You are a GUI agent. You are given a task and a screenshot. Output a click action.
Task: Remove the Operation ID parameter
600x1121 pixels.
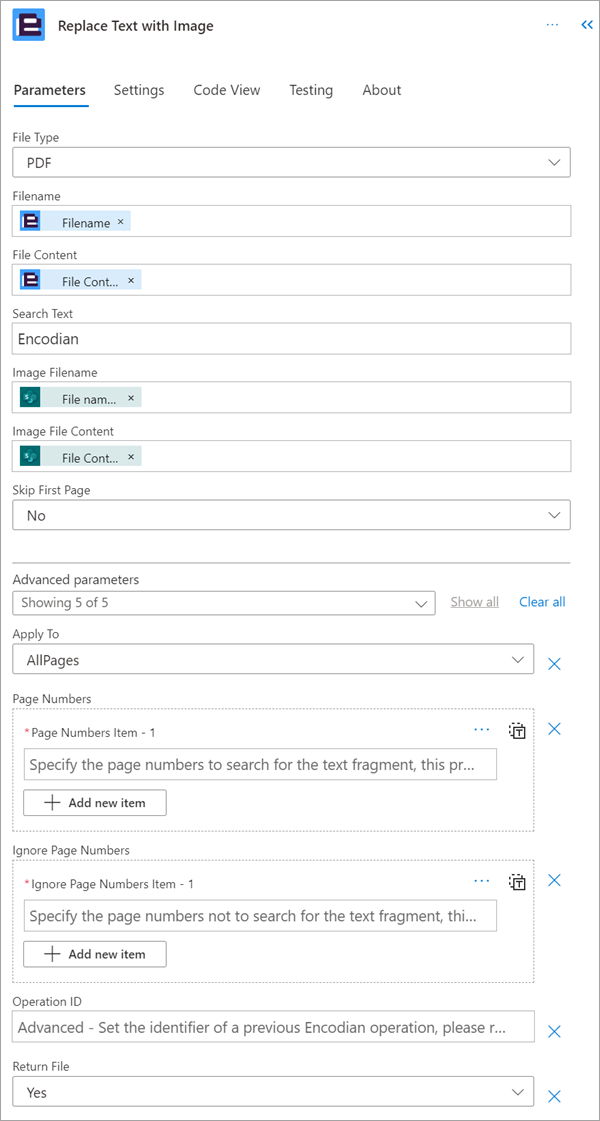click(x=554, y=1031)
